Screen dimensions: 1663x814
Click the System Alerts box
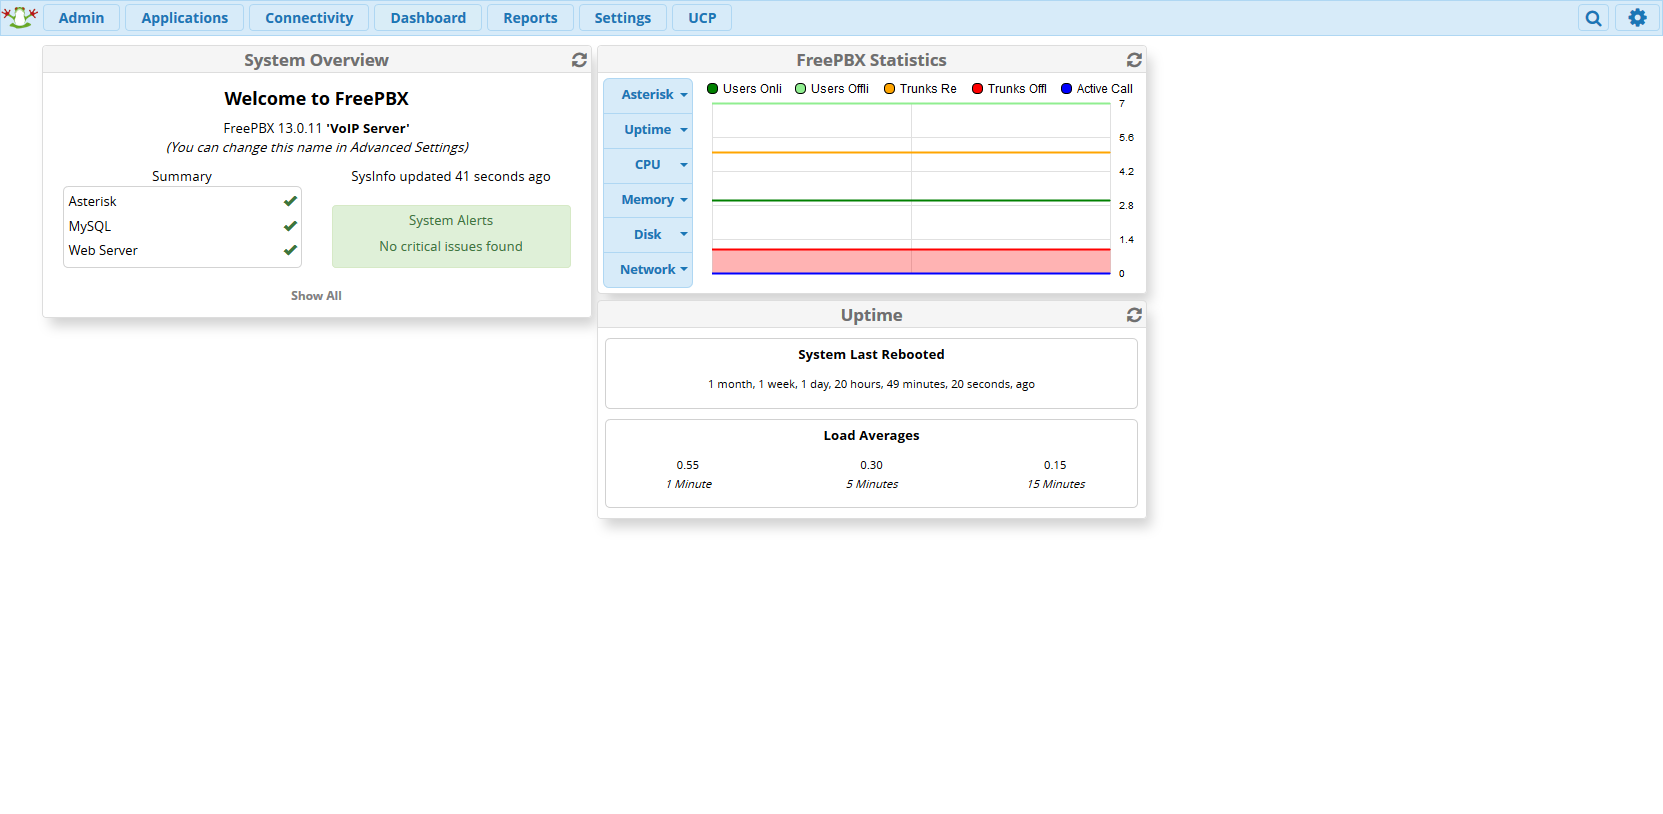click(451, 236)
